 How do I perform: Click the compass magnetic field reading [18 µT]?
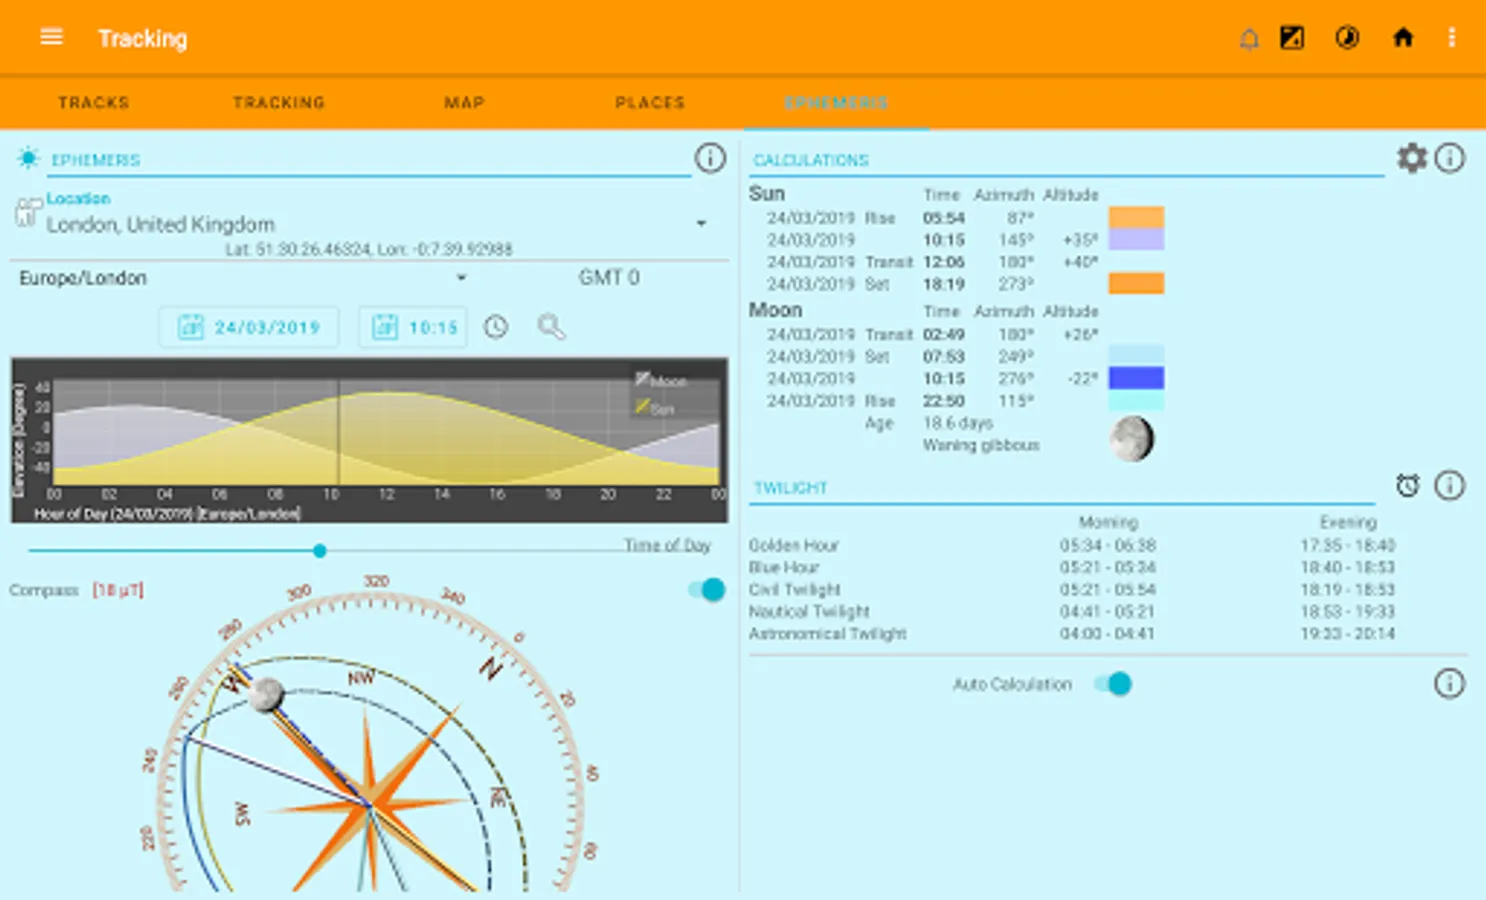(x=118, y=590)
